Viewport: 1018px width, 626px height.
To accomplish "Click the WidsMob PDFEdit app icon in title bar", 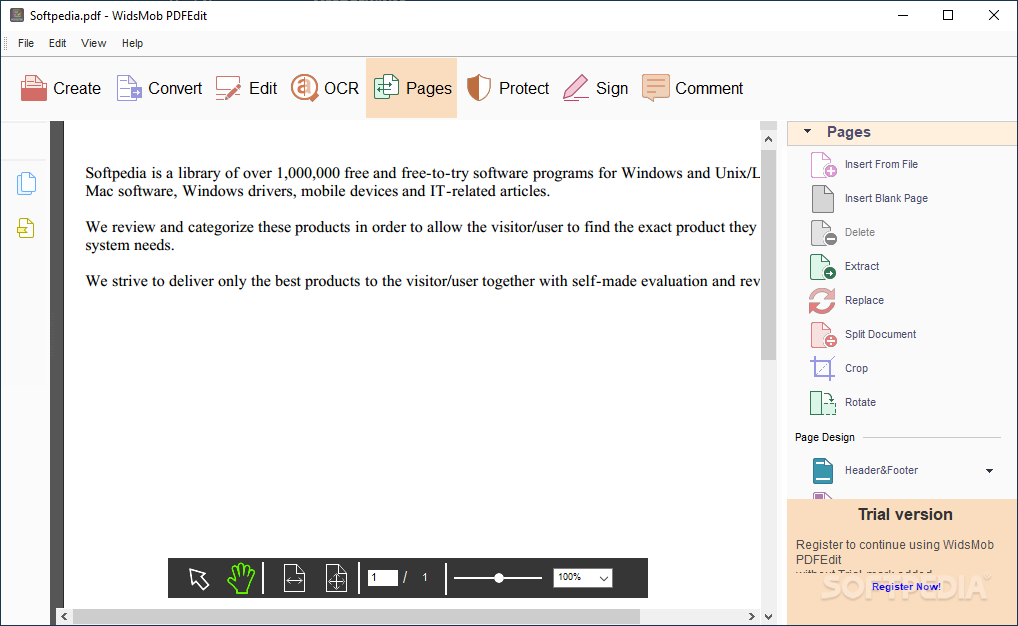I will click(x=17, y=15).
